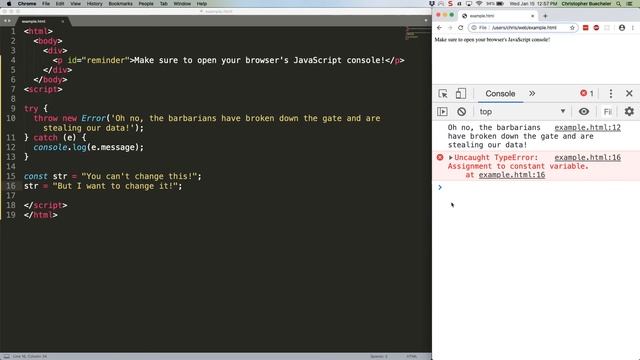Click the red S icon in menu bar
Viewport: 640px width, 360px height.
450,4
